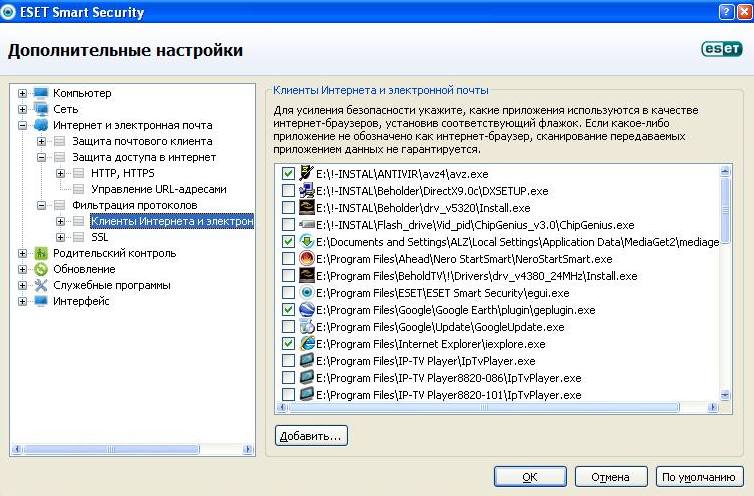Click the Nero StartSmart application icon

click(x=306, y=259)
